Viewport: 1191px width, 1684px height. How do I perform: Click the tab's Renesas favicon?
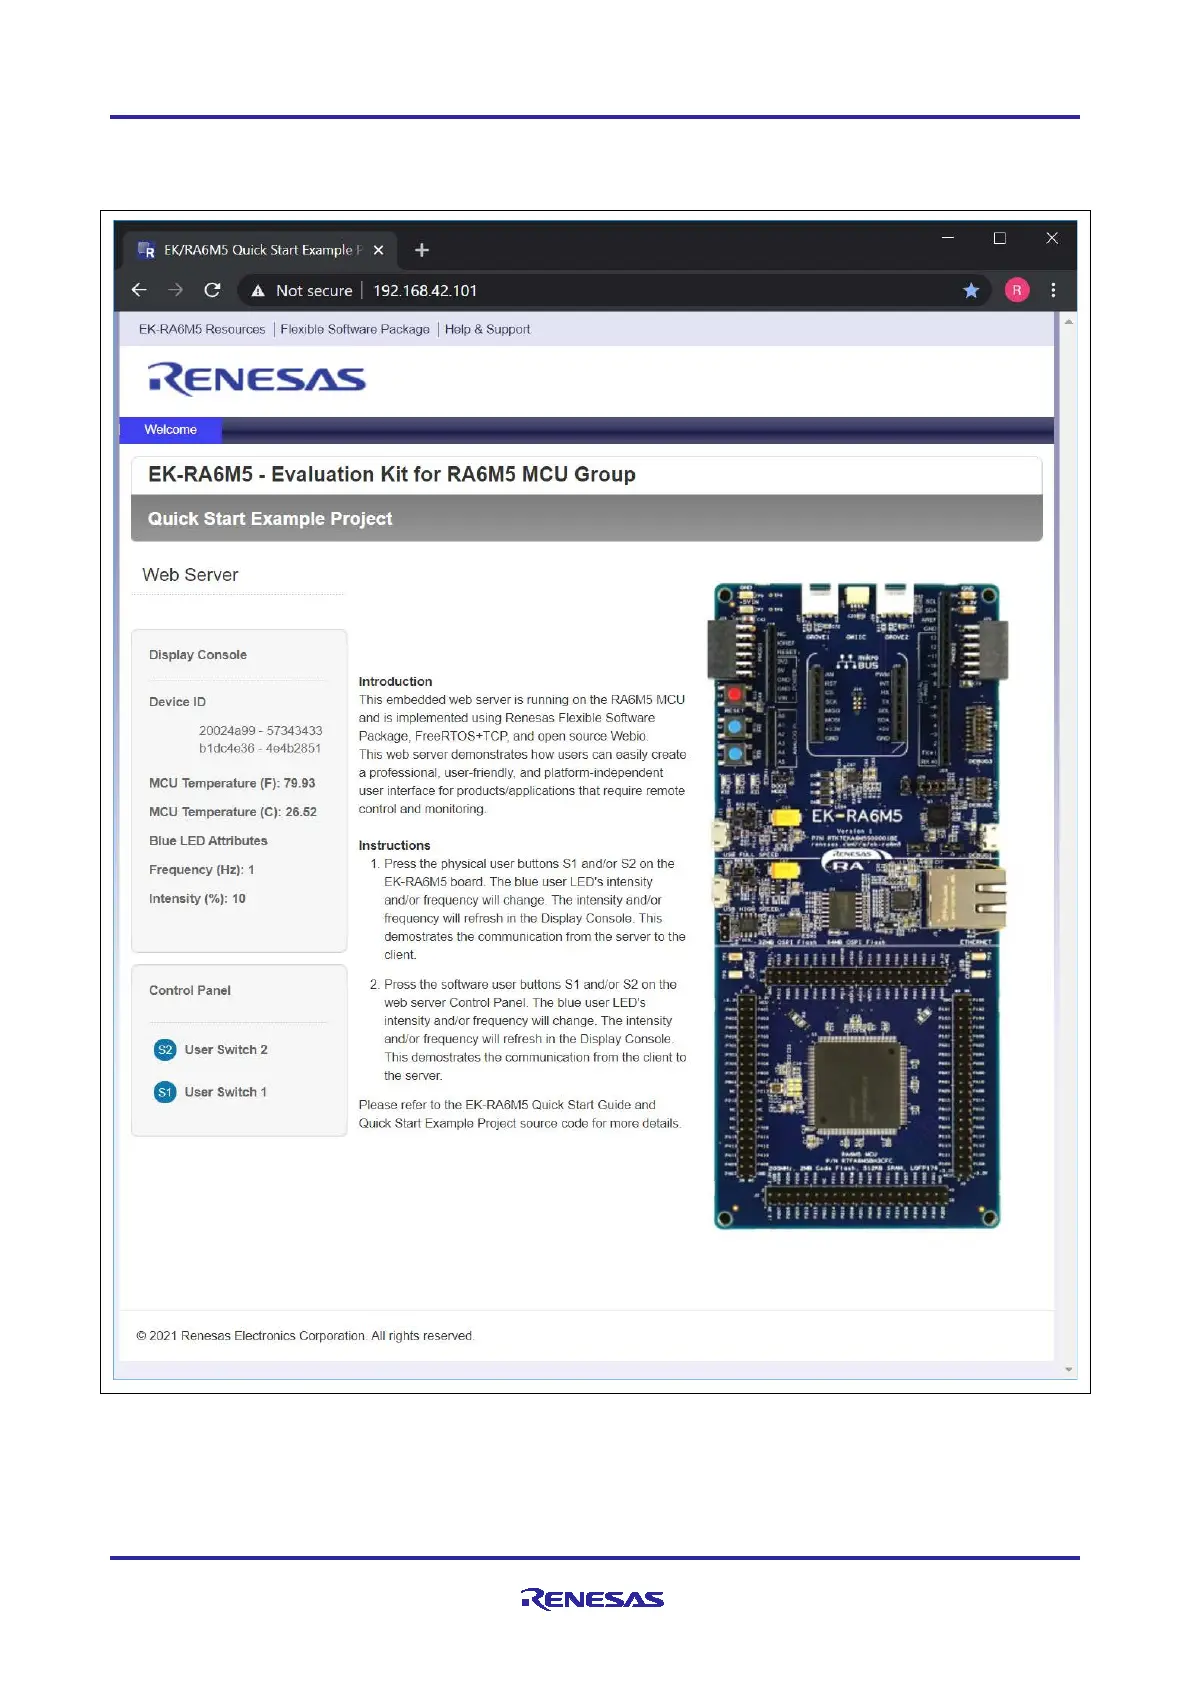click(146, 250)
